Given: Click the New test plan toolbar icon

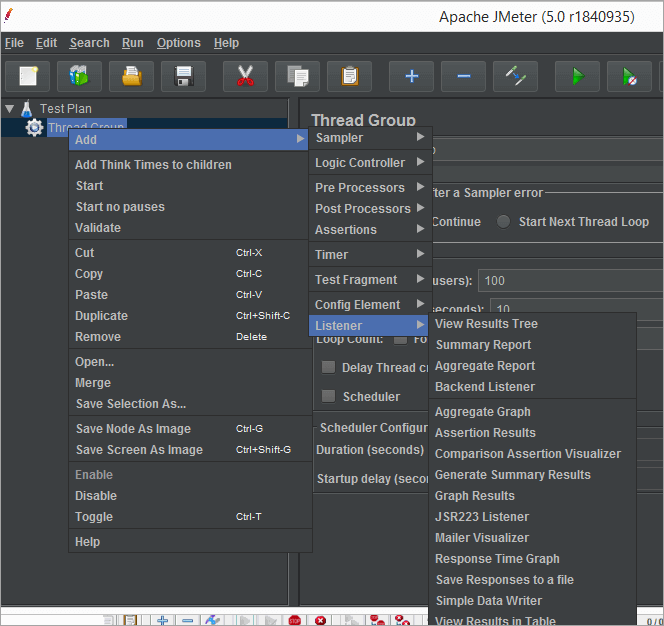Looking at the screenshot, I should [x=28, y=77].
